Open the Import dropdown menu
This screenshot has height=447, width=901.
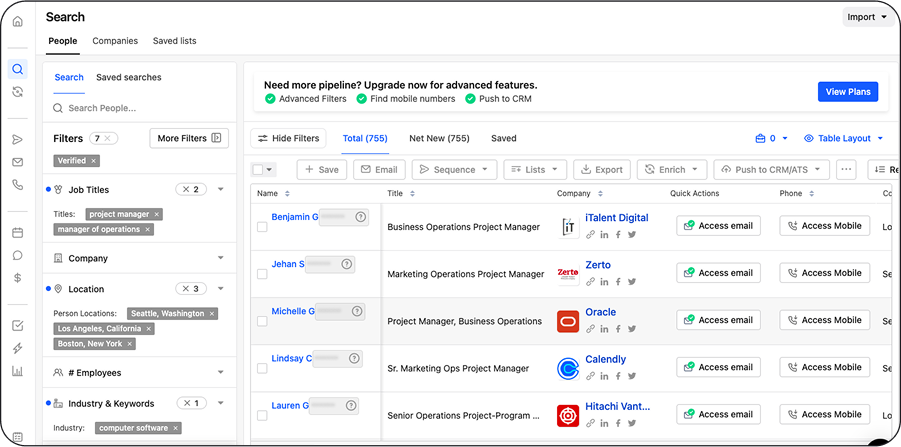(x=866, y=17)
